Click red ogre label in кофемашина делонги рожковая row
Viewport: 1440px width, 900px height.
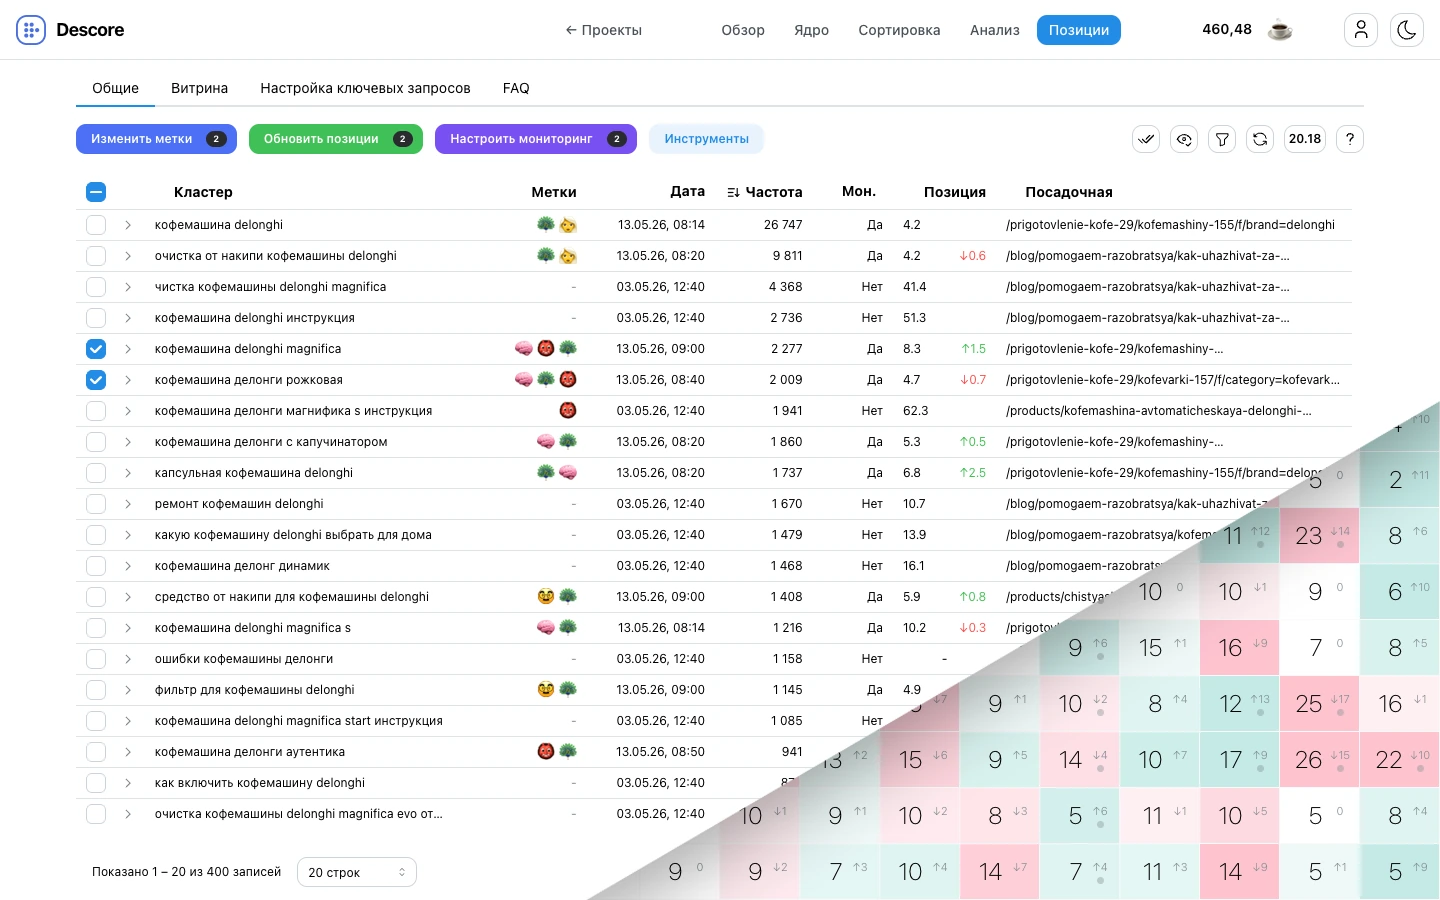point(568,380)
